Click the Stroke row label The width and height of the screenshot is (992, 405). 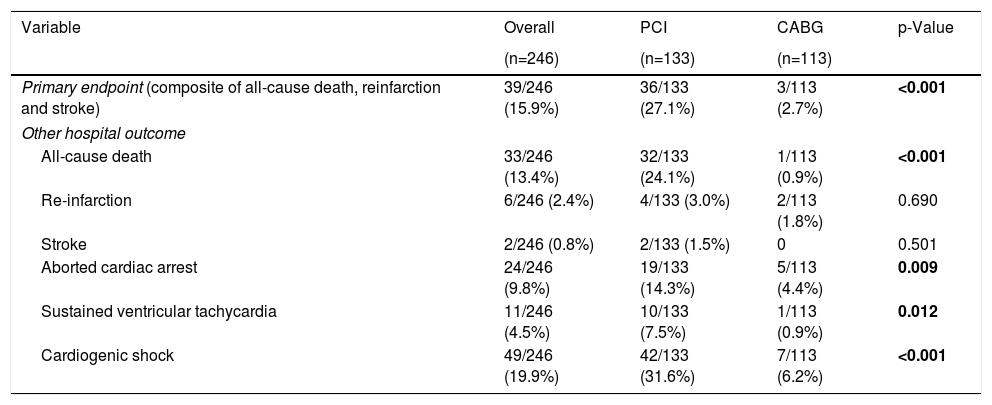coord(62,243)
